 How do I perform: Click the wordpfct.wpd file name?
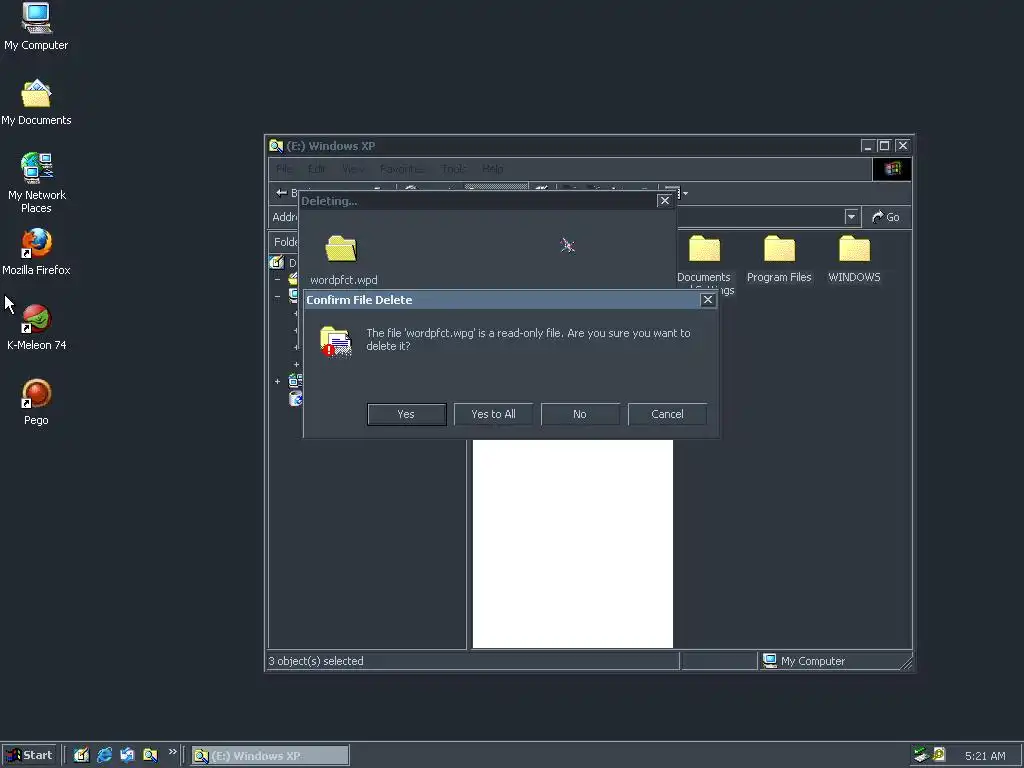coord(344,280)
